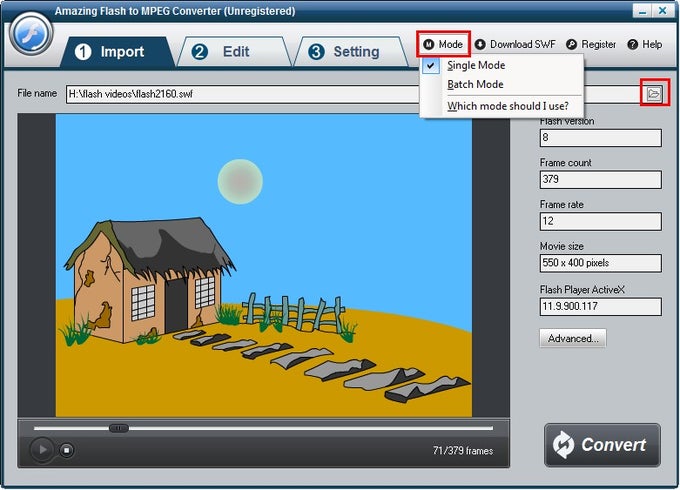Image resolution: width=680 pixels, height=490 pixels.
Task: Close the converter window
Action: click(x=663, y=10)
